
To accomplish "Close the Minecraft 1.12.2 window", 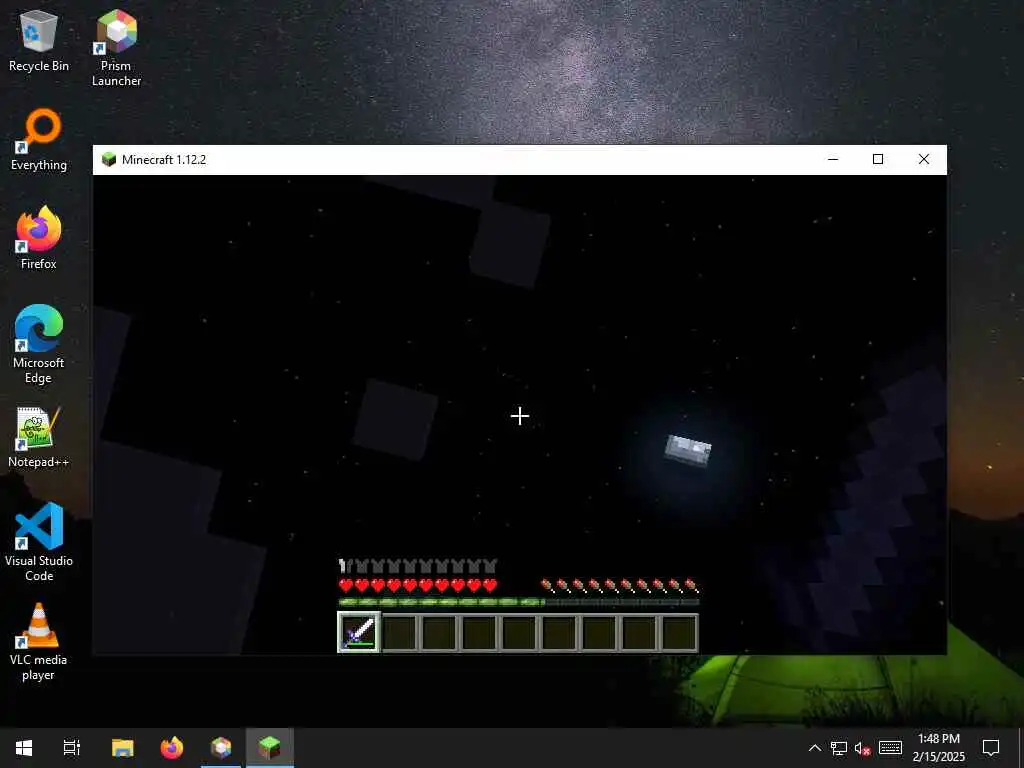I will pyautogui.click(x=923, y=159).
